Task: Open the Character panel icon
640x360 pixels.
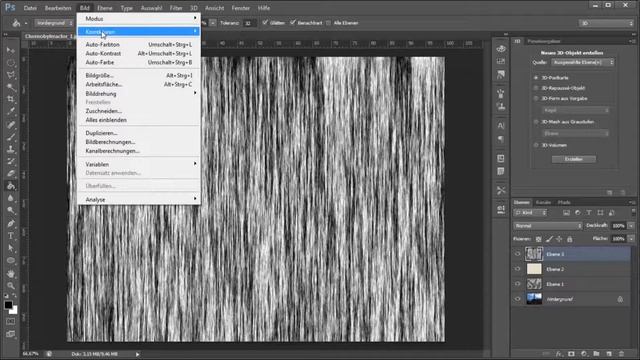Action: click(501, 126)
